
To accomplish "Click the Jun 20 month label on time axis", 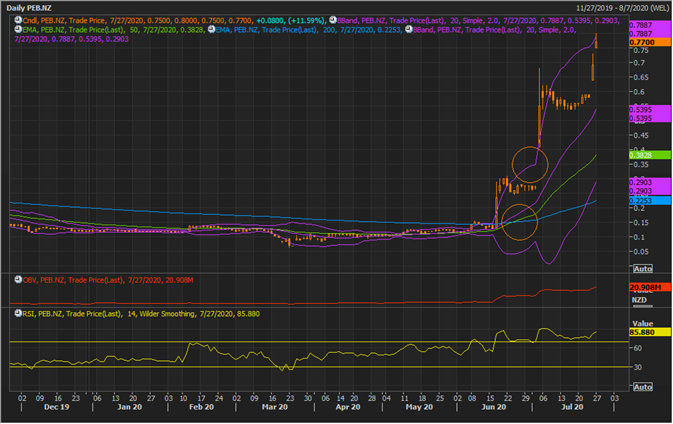I will coord(494,407).
